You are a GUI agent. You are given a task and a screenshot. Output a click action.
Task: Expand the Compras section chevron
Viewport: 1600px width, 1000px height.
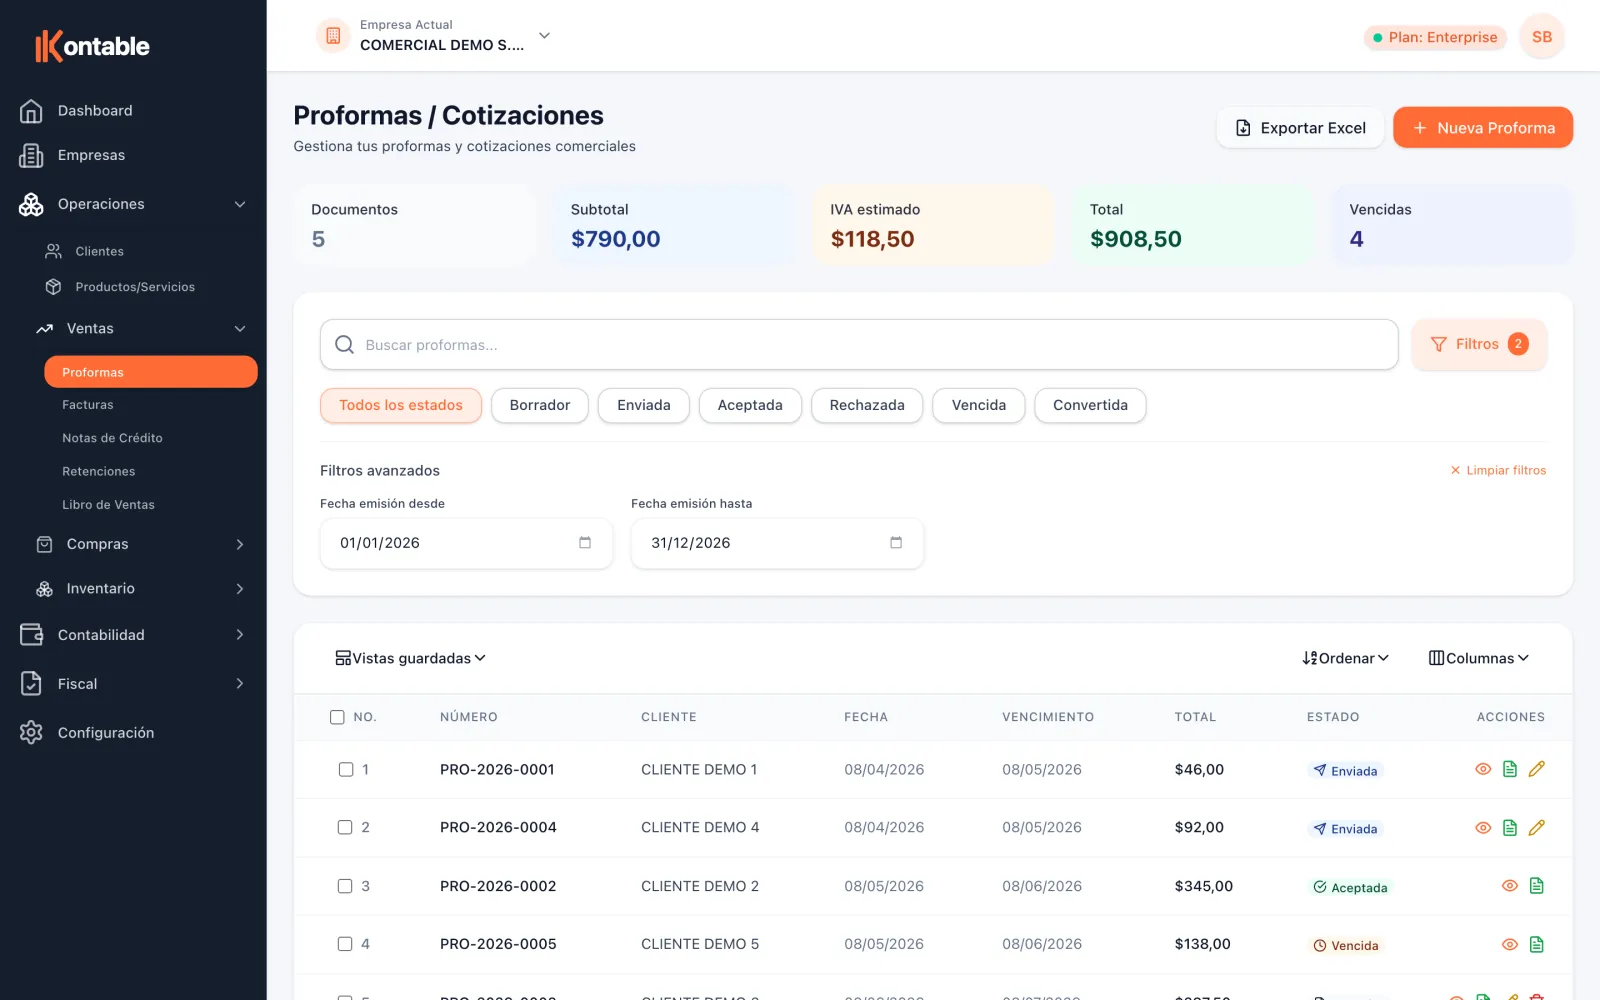point(240,544)
